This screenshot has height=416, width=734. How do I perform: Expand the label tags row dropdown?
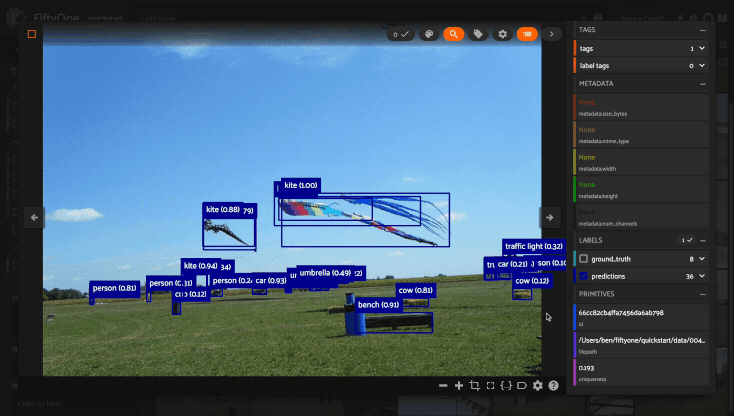[702, 66]
